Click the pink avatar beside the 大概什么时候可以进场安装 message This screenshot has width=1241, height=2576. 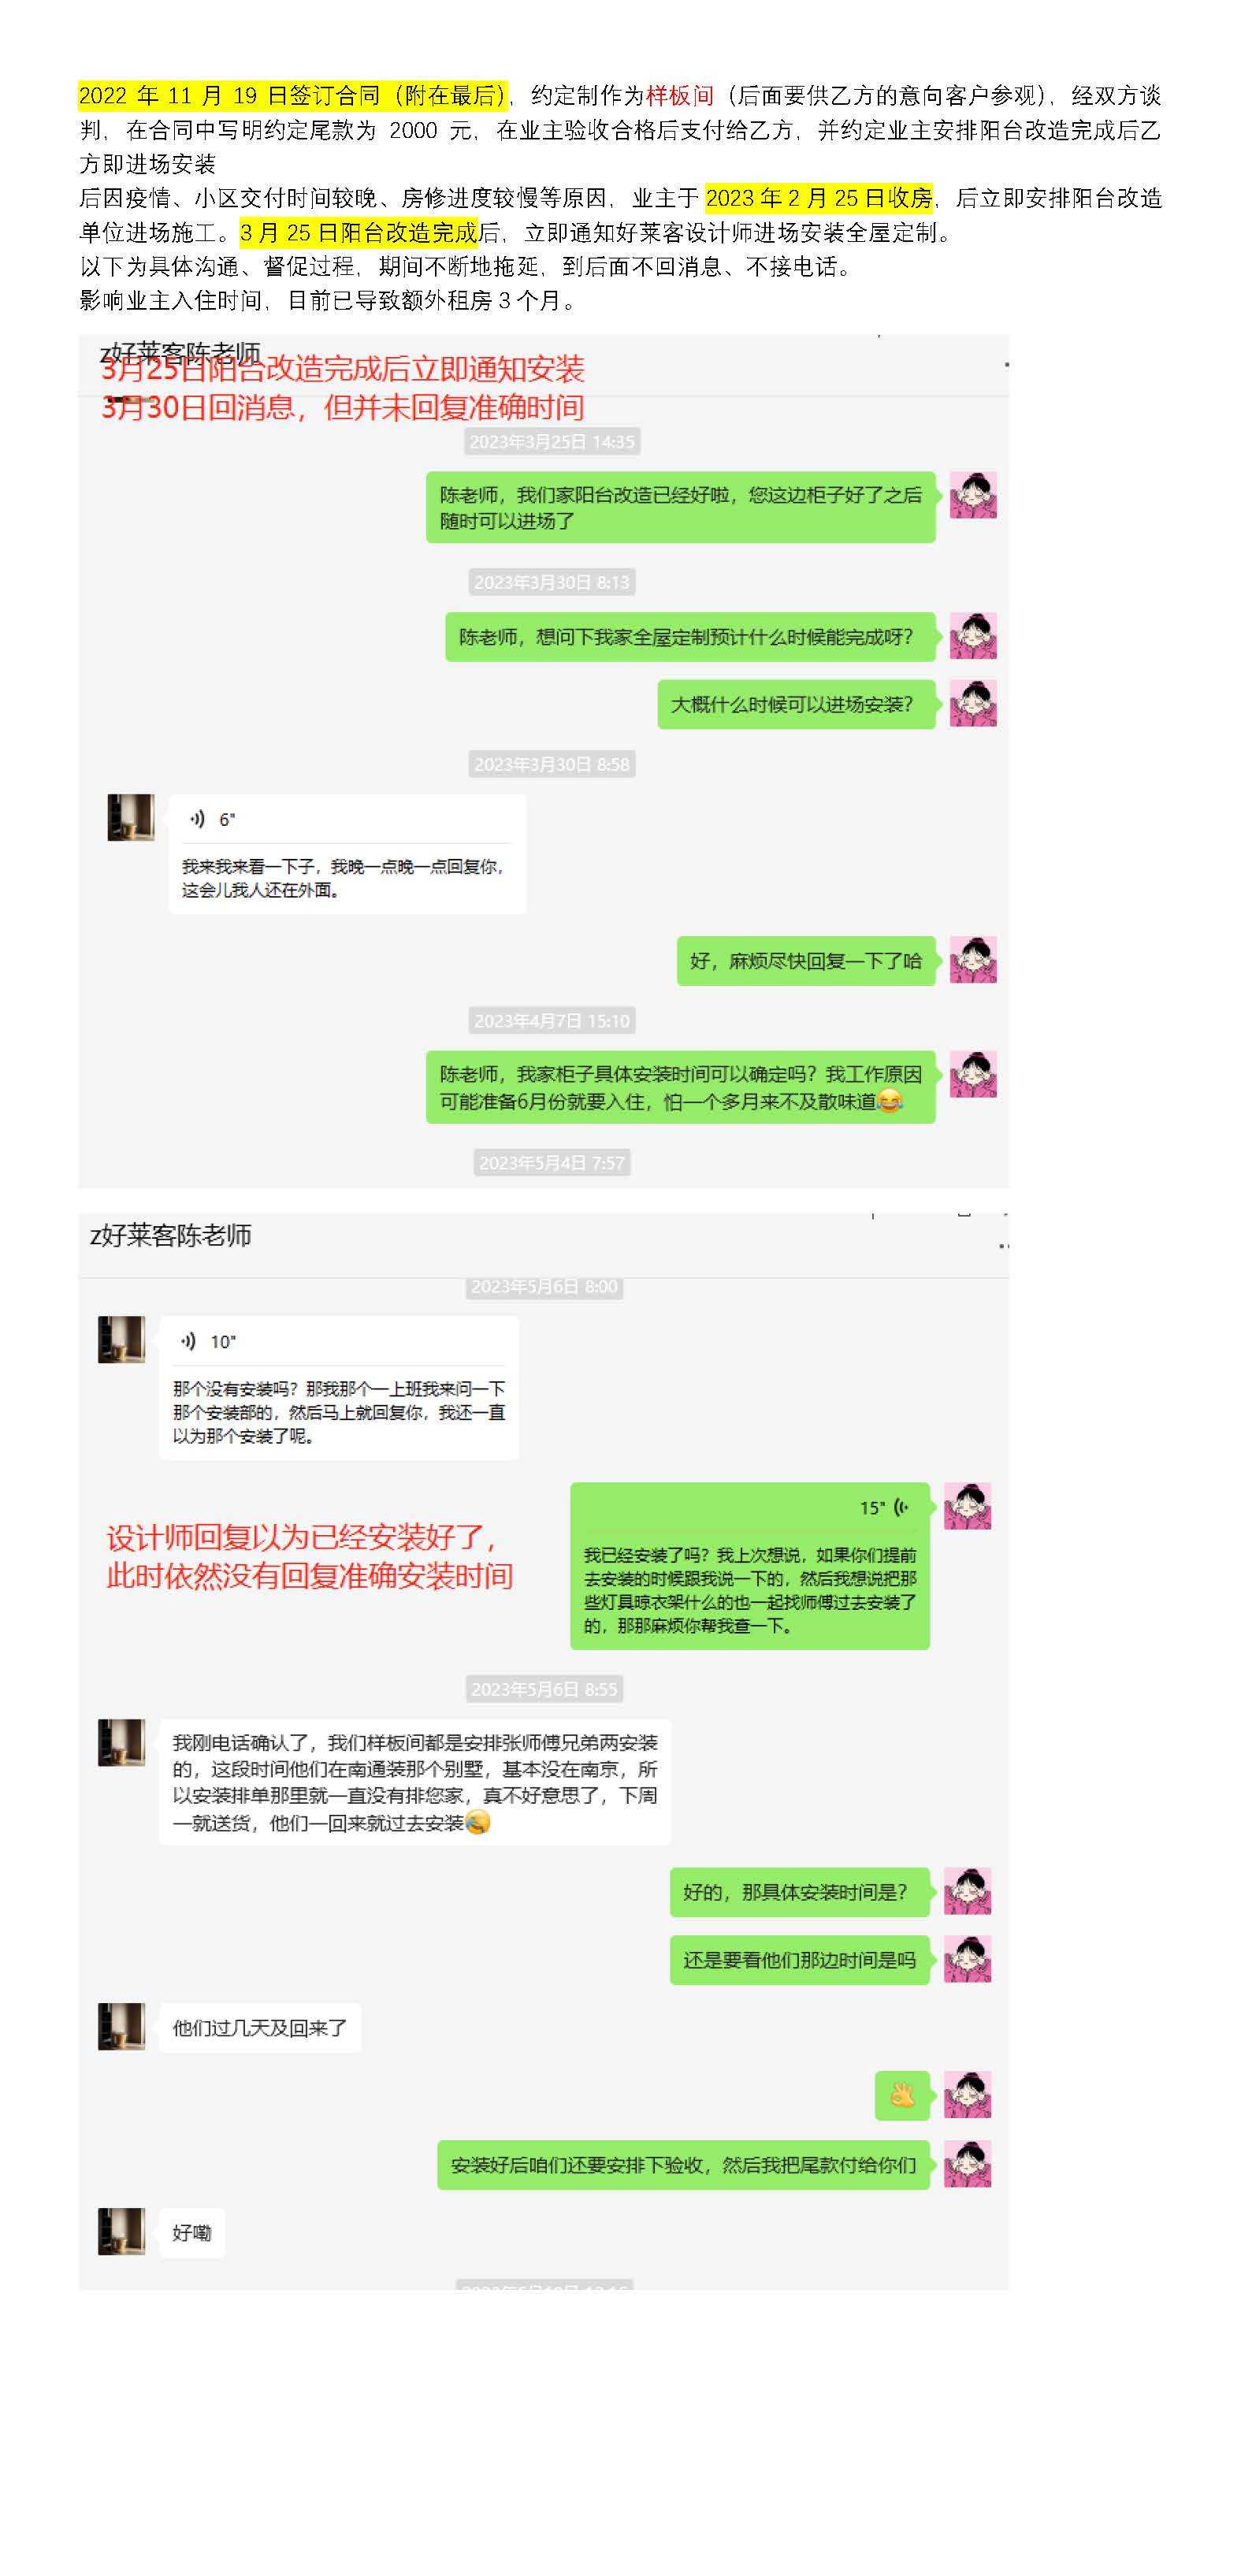973,704
